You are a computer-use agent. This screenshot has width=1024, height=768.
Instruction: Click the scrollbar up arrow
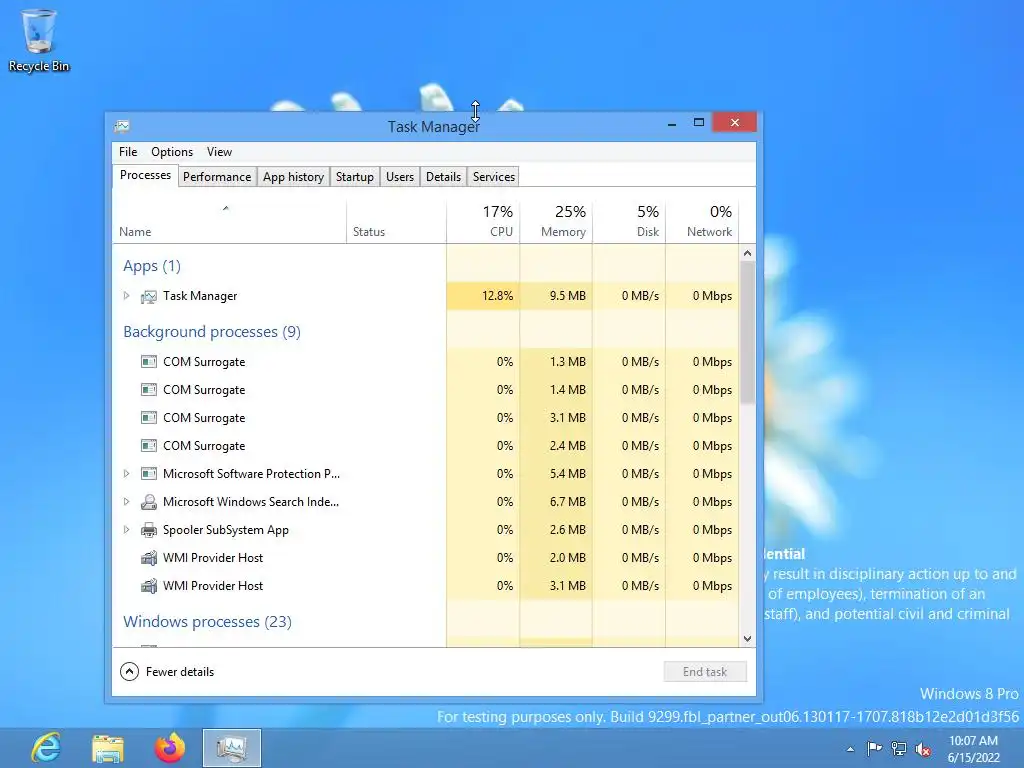pos(748,253)
